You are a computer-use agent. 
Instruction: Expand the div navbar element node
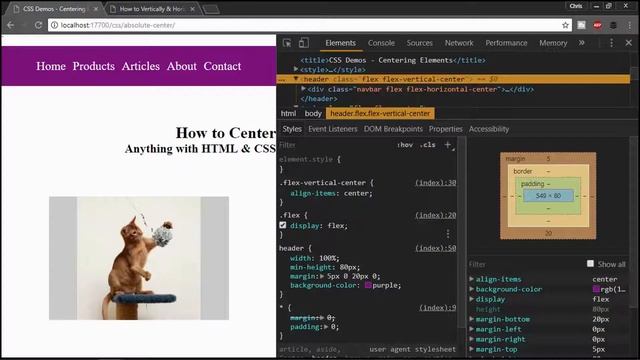pyautogui.click(x=303, y=89)
